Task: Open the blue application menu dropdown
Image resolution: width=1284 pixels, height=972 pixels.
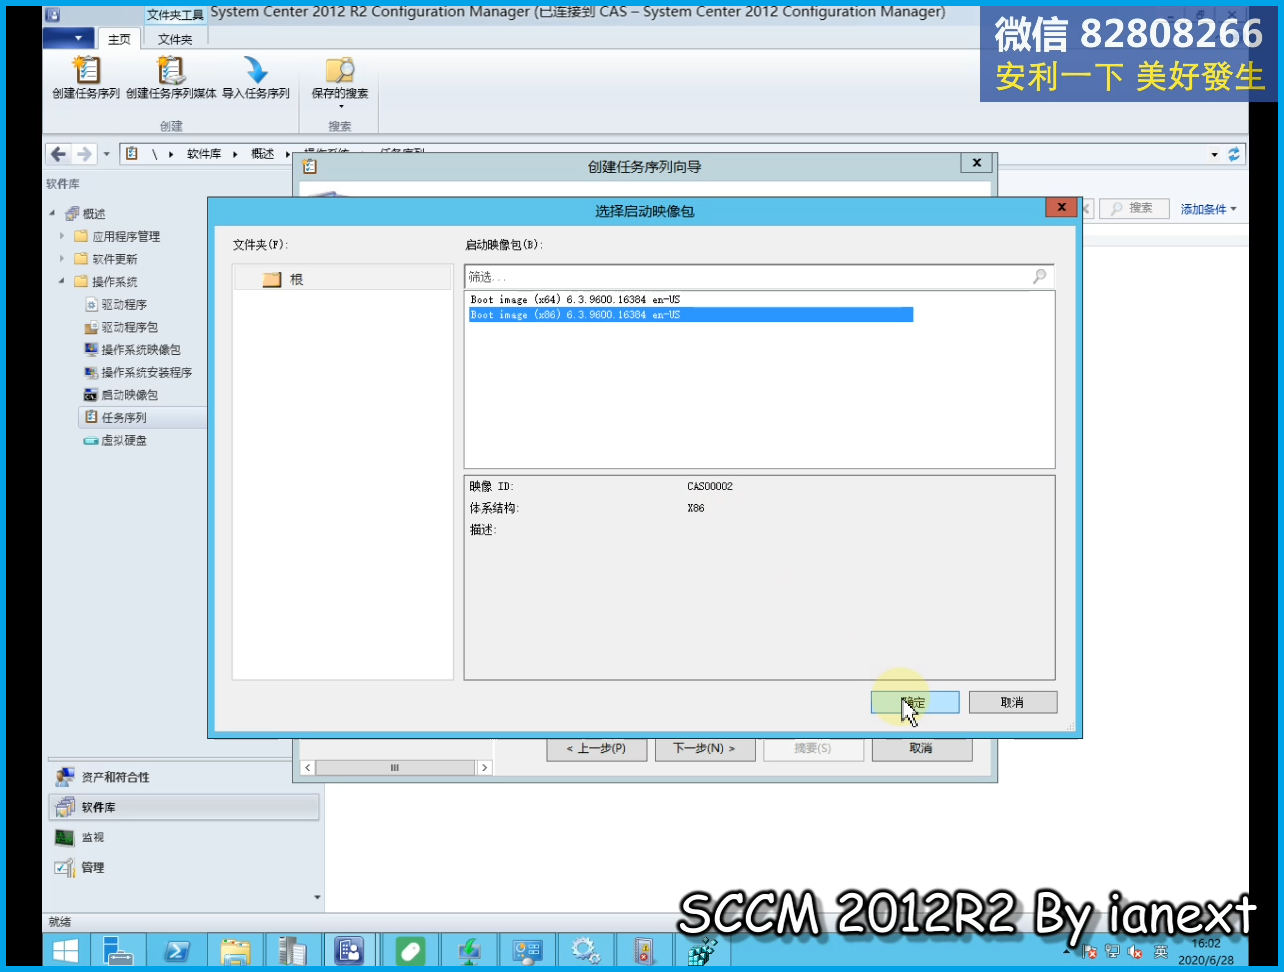Action: click(69, 38)
